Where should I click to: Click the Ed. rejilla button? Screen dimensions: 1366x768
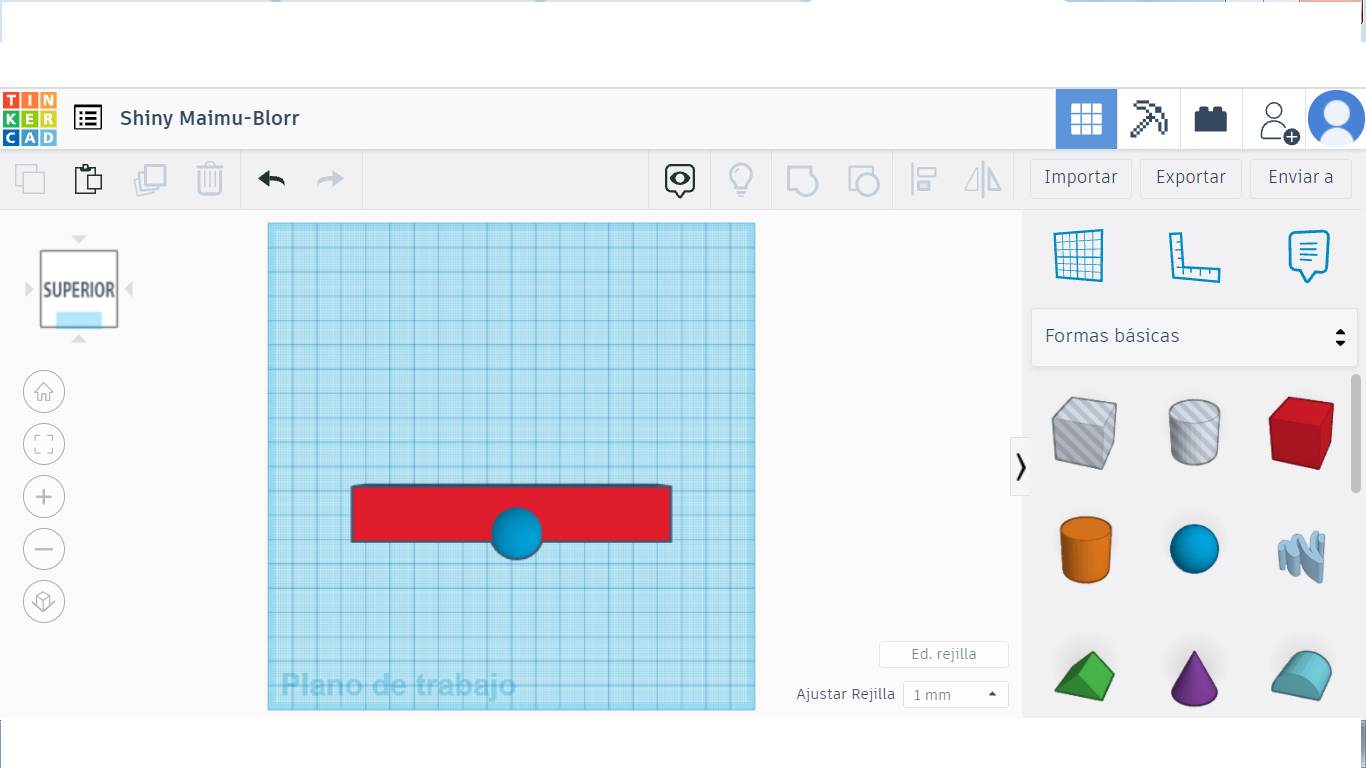point(944,654)
